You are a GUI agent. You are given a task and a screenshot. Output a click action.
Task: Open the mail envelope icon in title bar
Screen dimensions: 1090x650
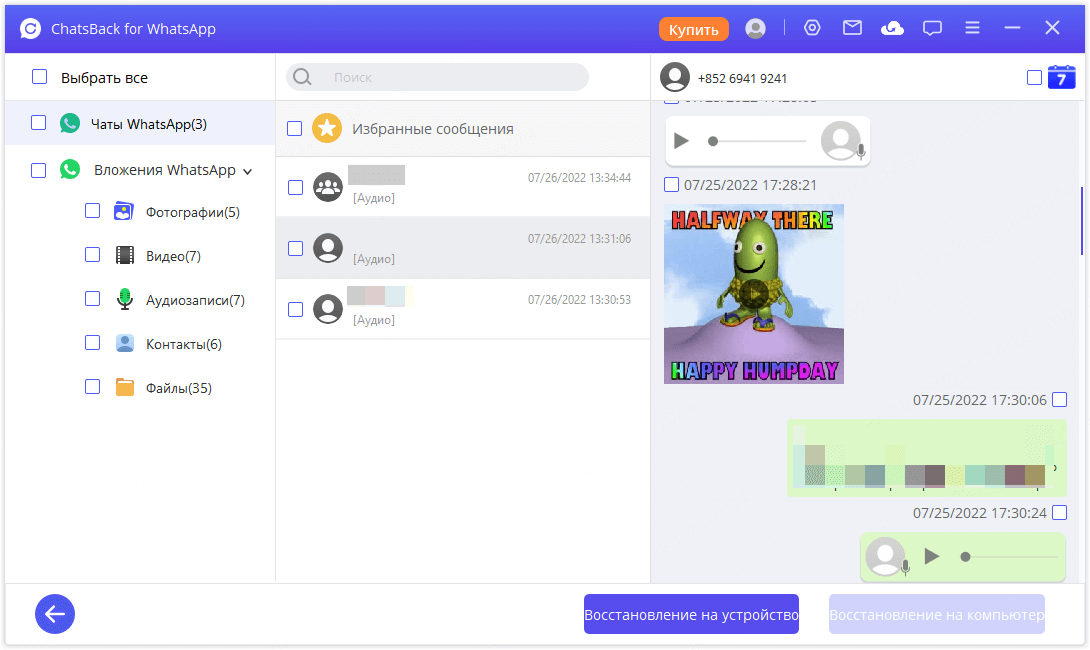(852, 28)
